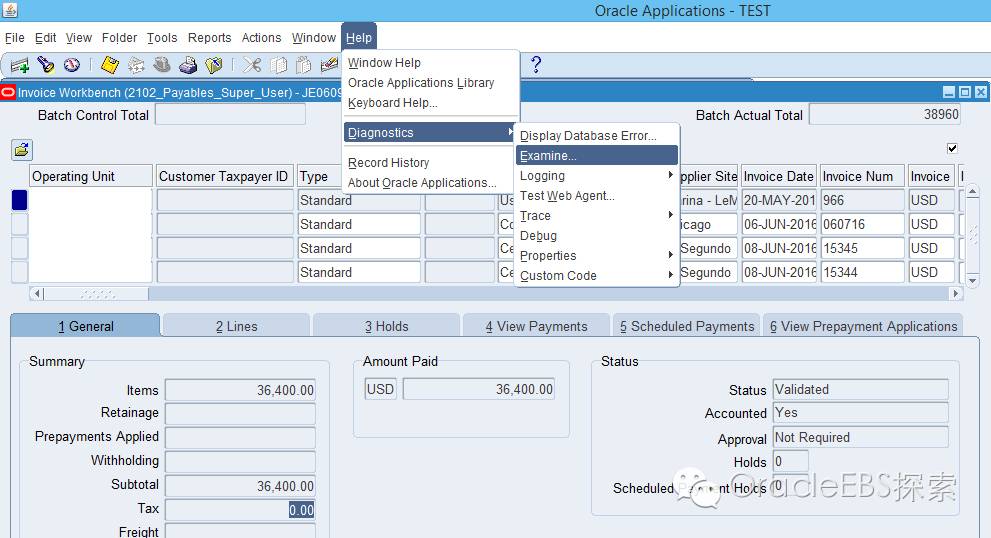Open the Tools menu

click(x=162, y=38)
